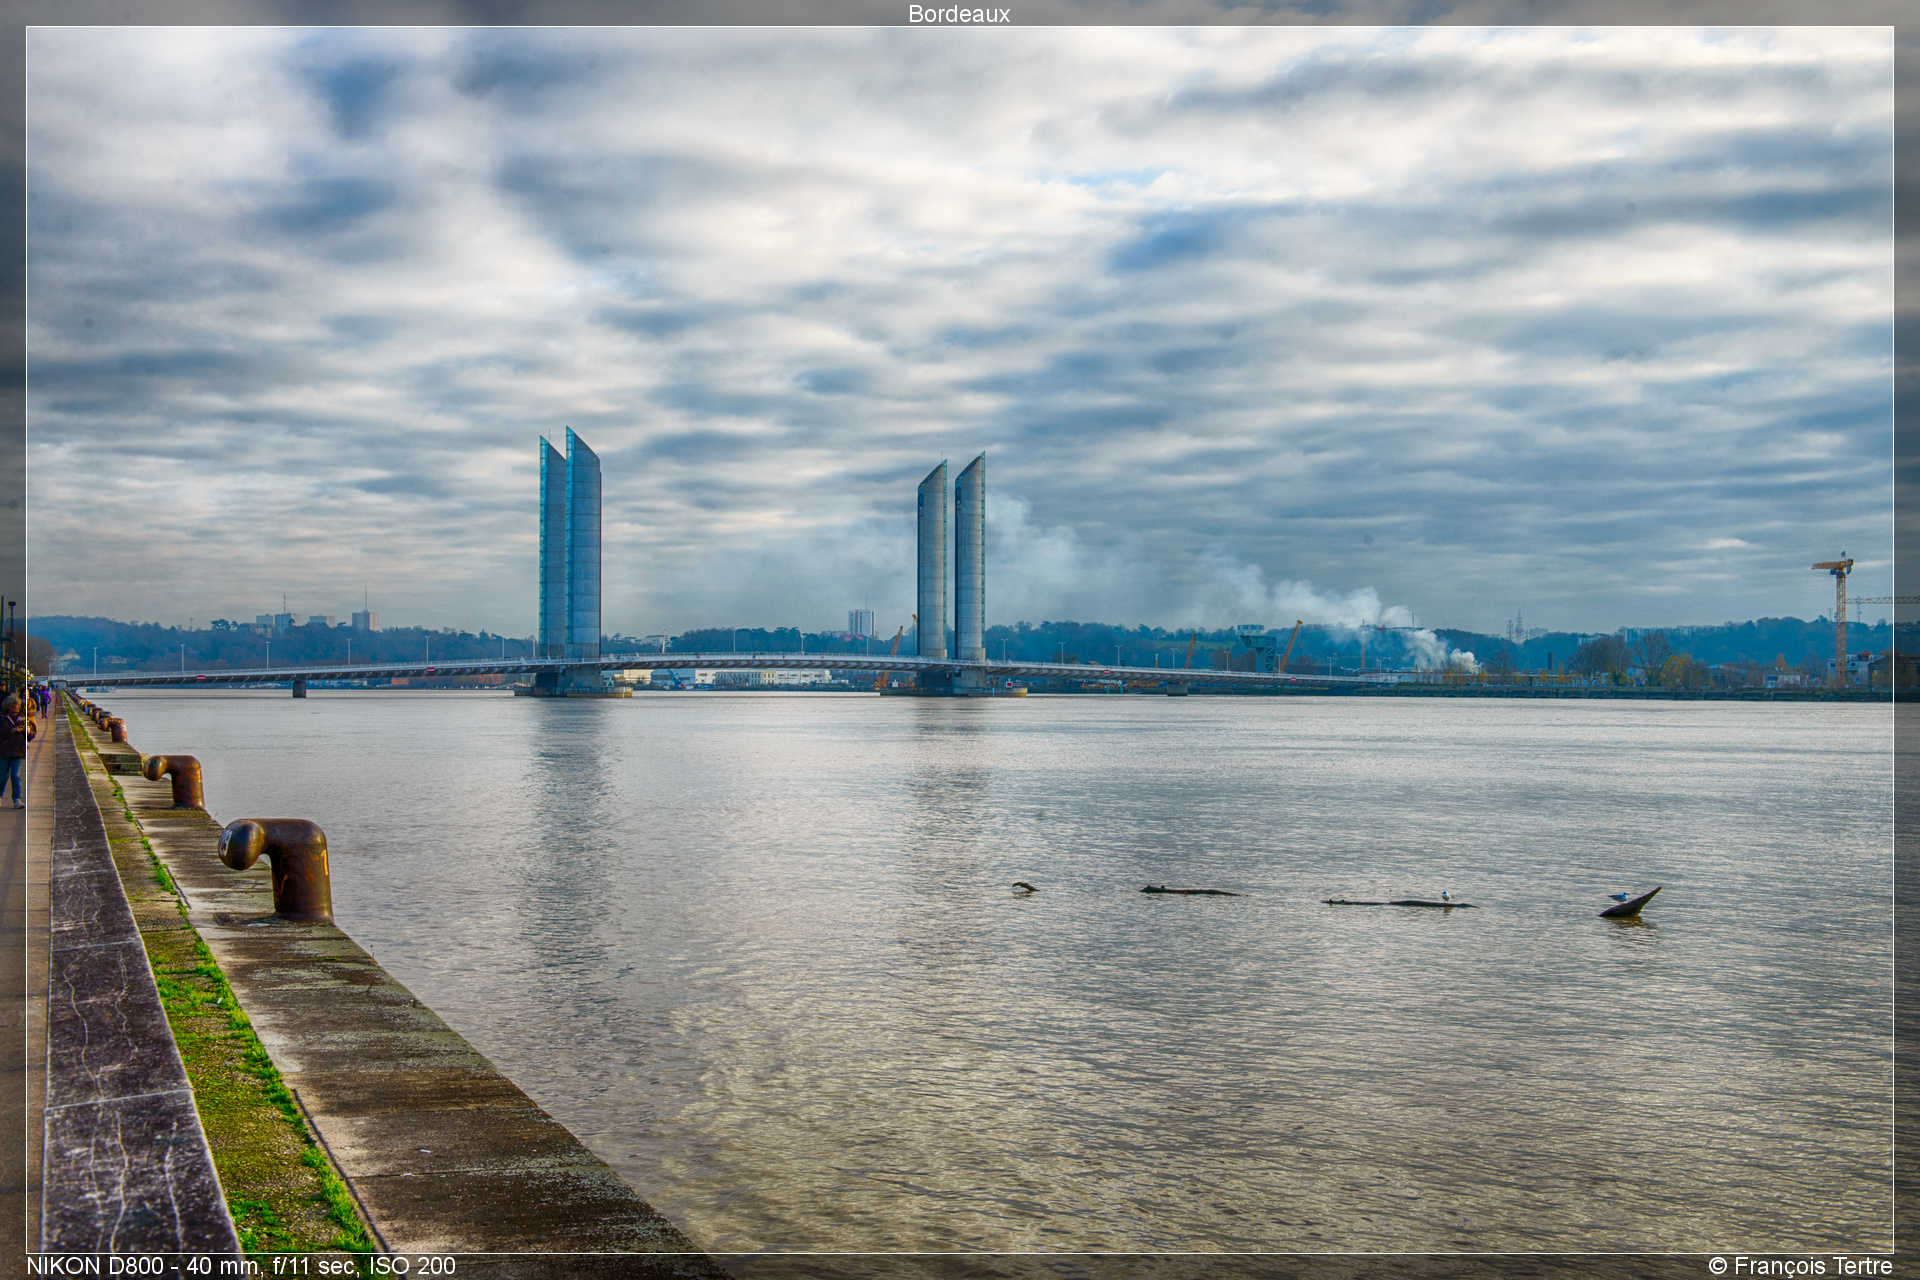1920x1280 pixels.
Task: Click the 'NIKON D800 - 40 mm, f/11 sec, ISO 200' caption
Action: [x=241, y=1265]
